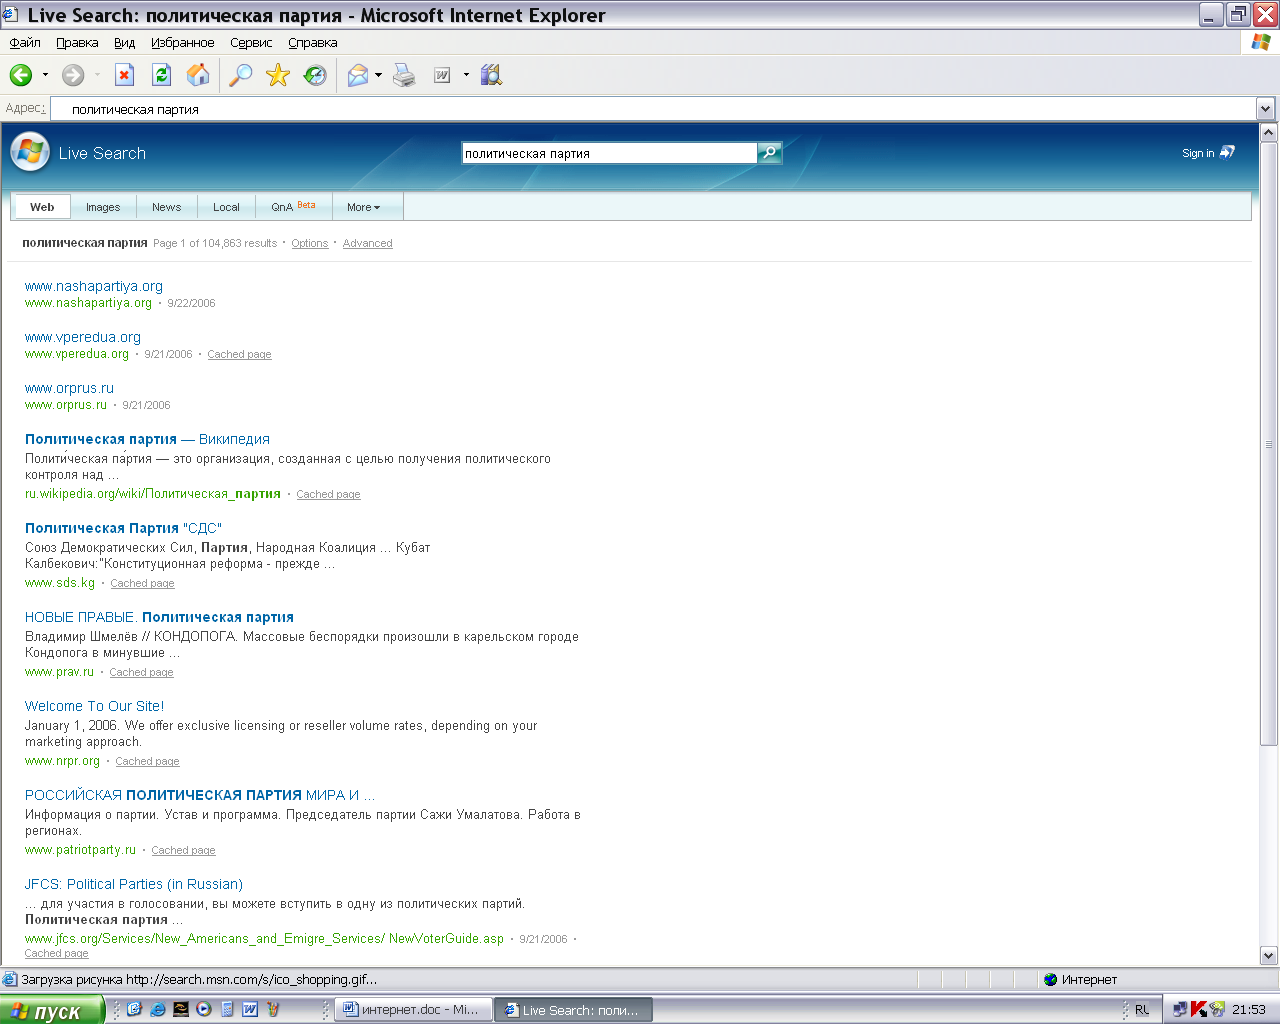Open the Избранное menu
This screenshot has width=1280, height=1024.
tap(182, 42)
